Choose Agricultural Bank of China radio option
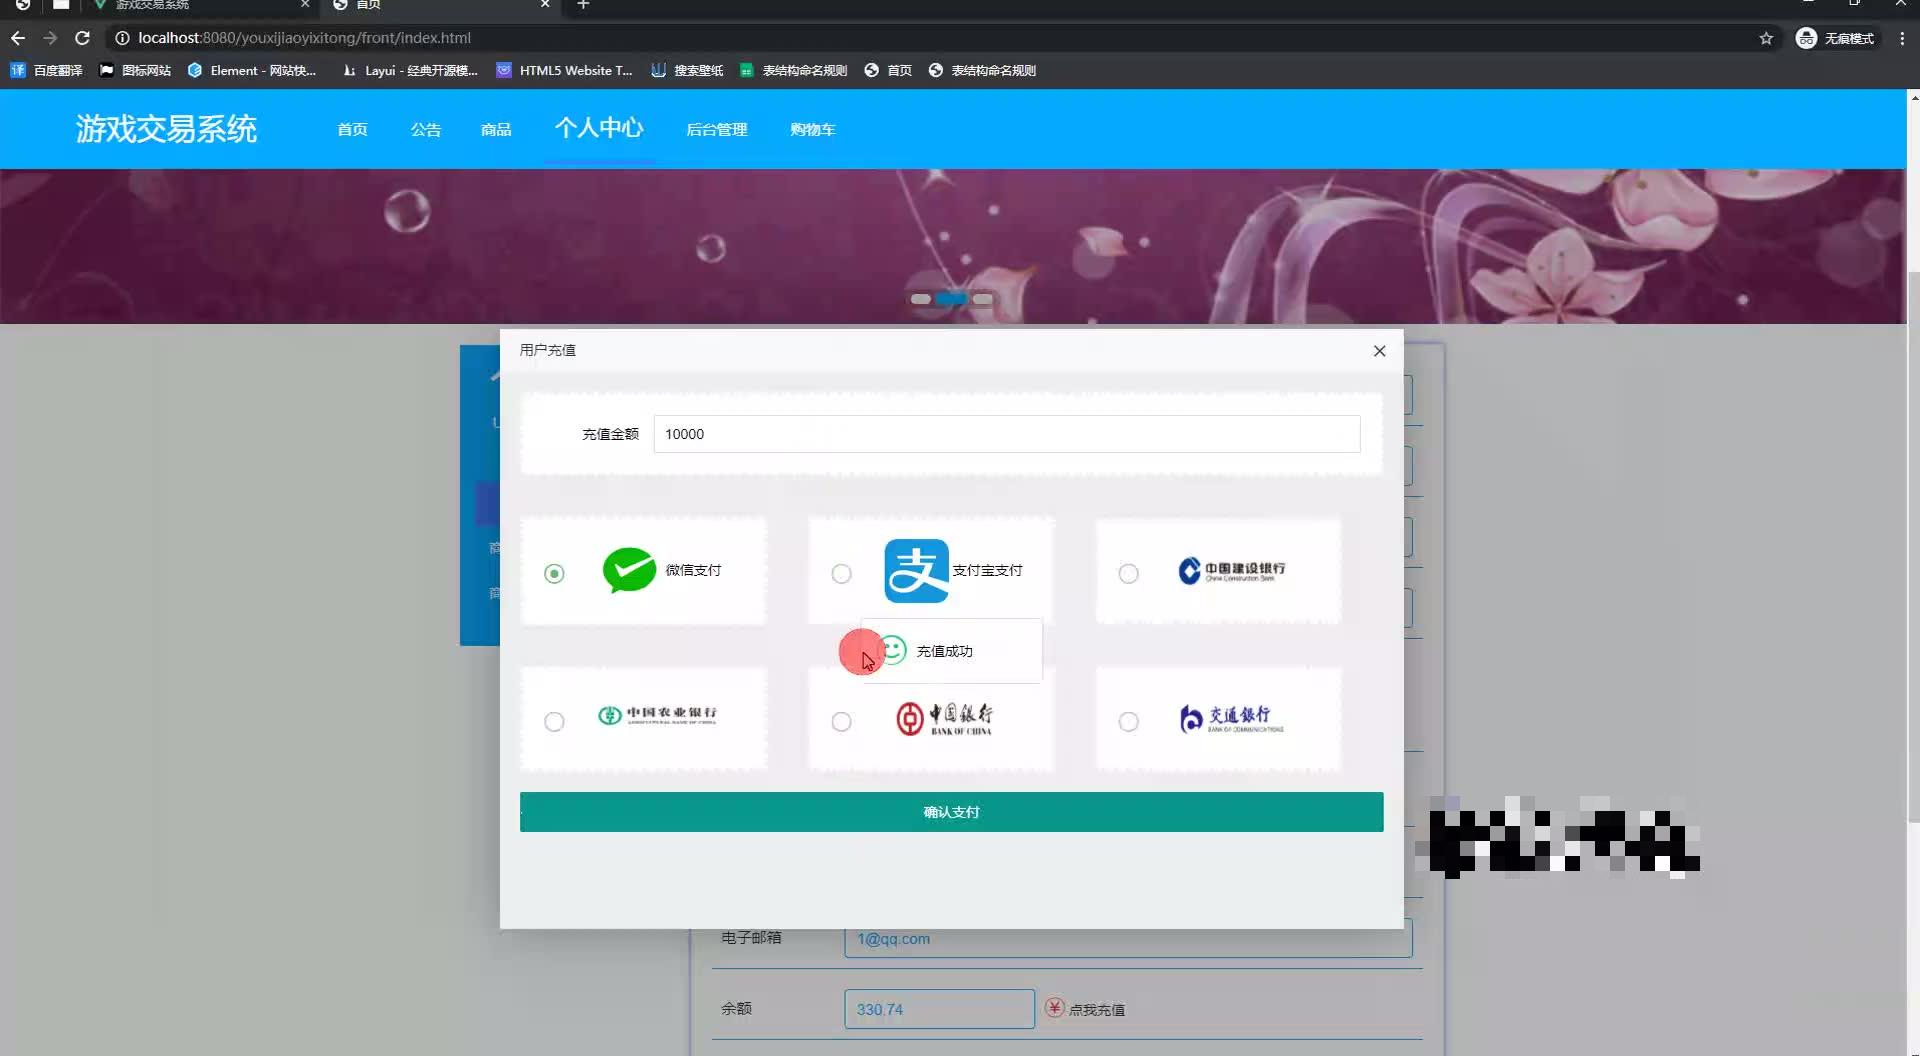This screenshot has width=1920, height=1056. click(554, 721)
